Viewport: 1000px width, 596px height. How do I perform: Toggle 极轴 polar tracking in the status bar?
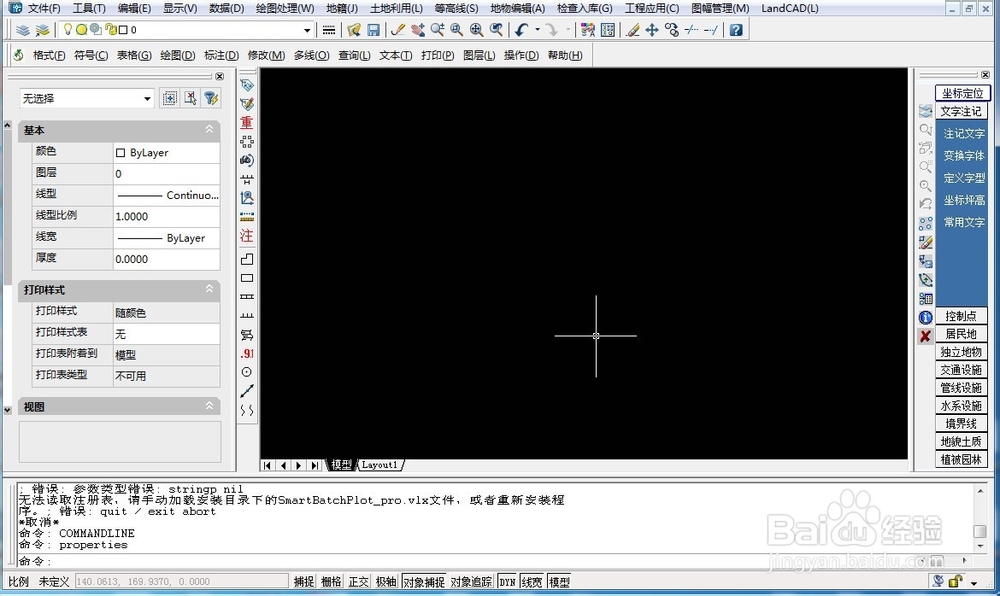386,581
